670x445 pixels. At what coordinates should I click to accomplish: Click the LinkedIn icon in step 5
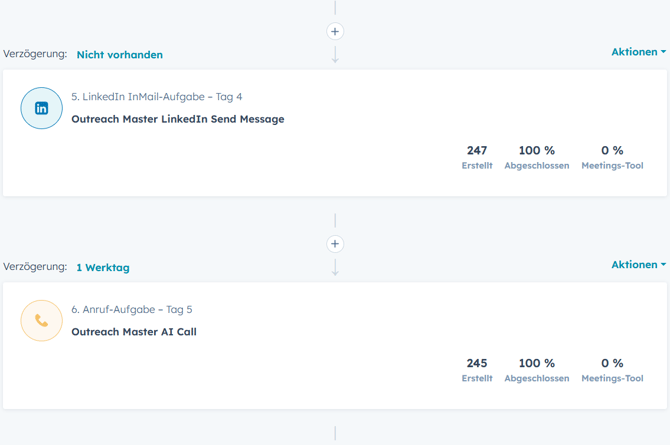coord(42,108)
